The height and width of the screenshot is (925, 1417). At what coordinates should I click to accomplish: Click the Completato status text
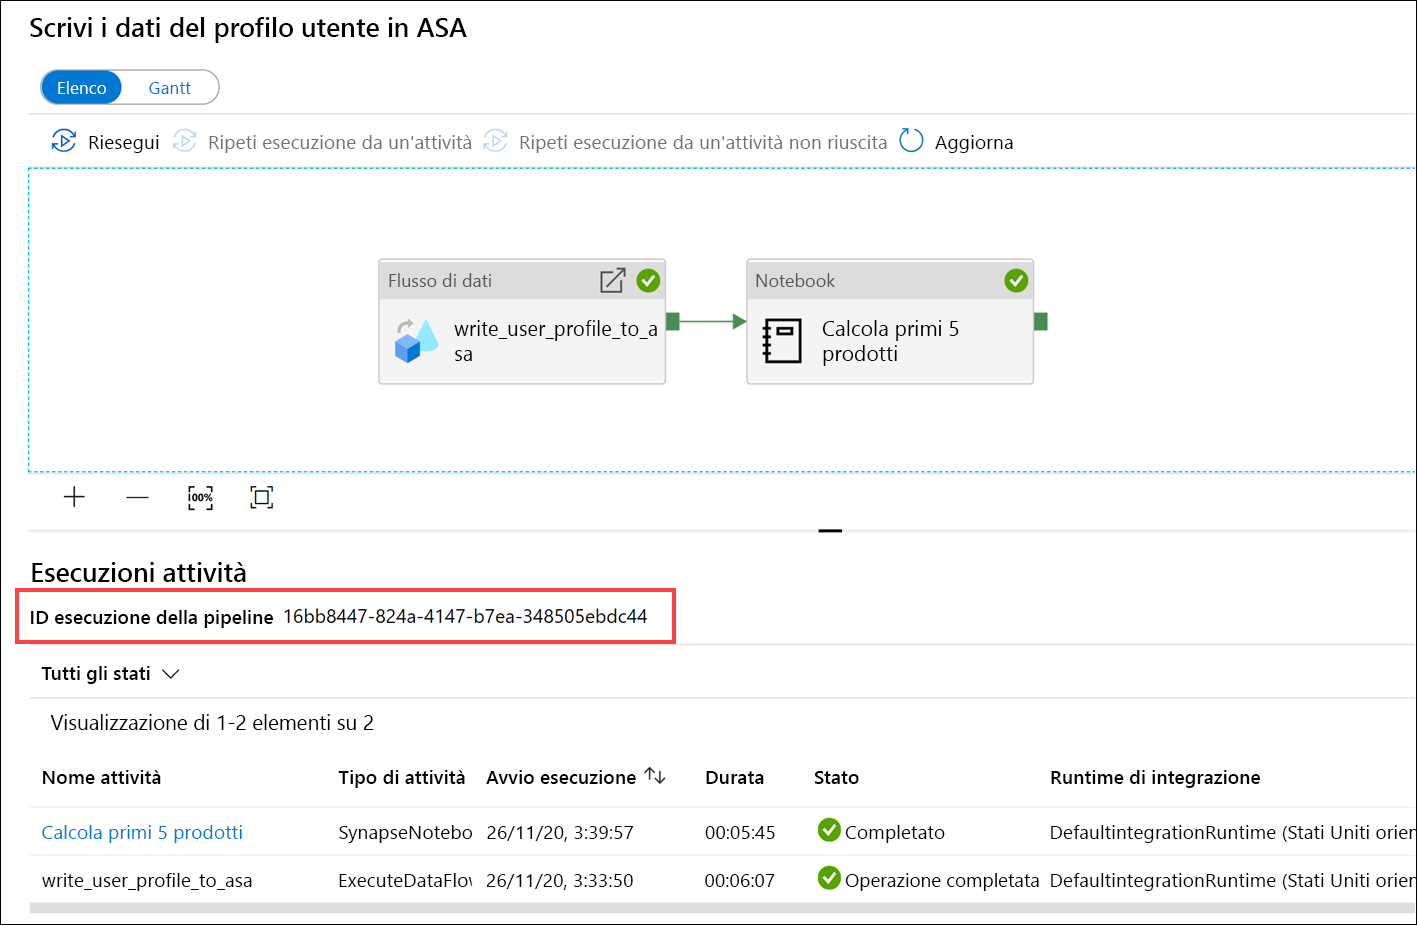pos(895,832)
